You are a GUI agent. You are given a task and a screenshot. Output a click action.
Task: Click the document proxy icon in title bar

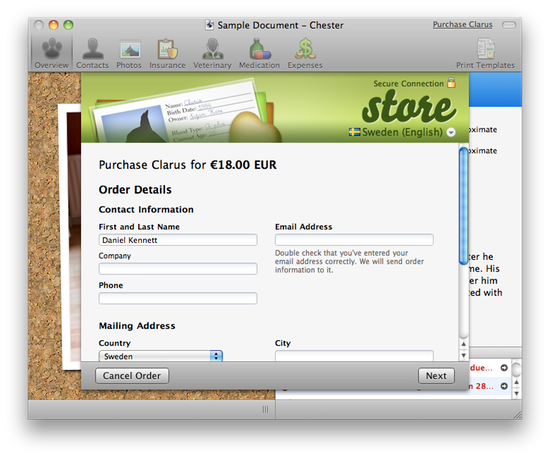tap(209, 25)
